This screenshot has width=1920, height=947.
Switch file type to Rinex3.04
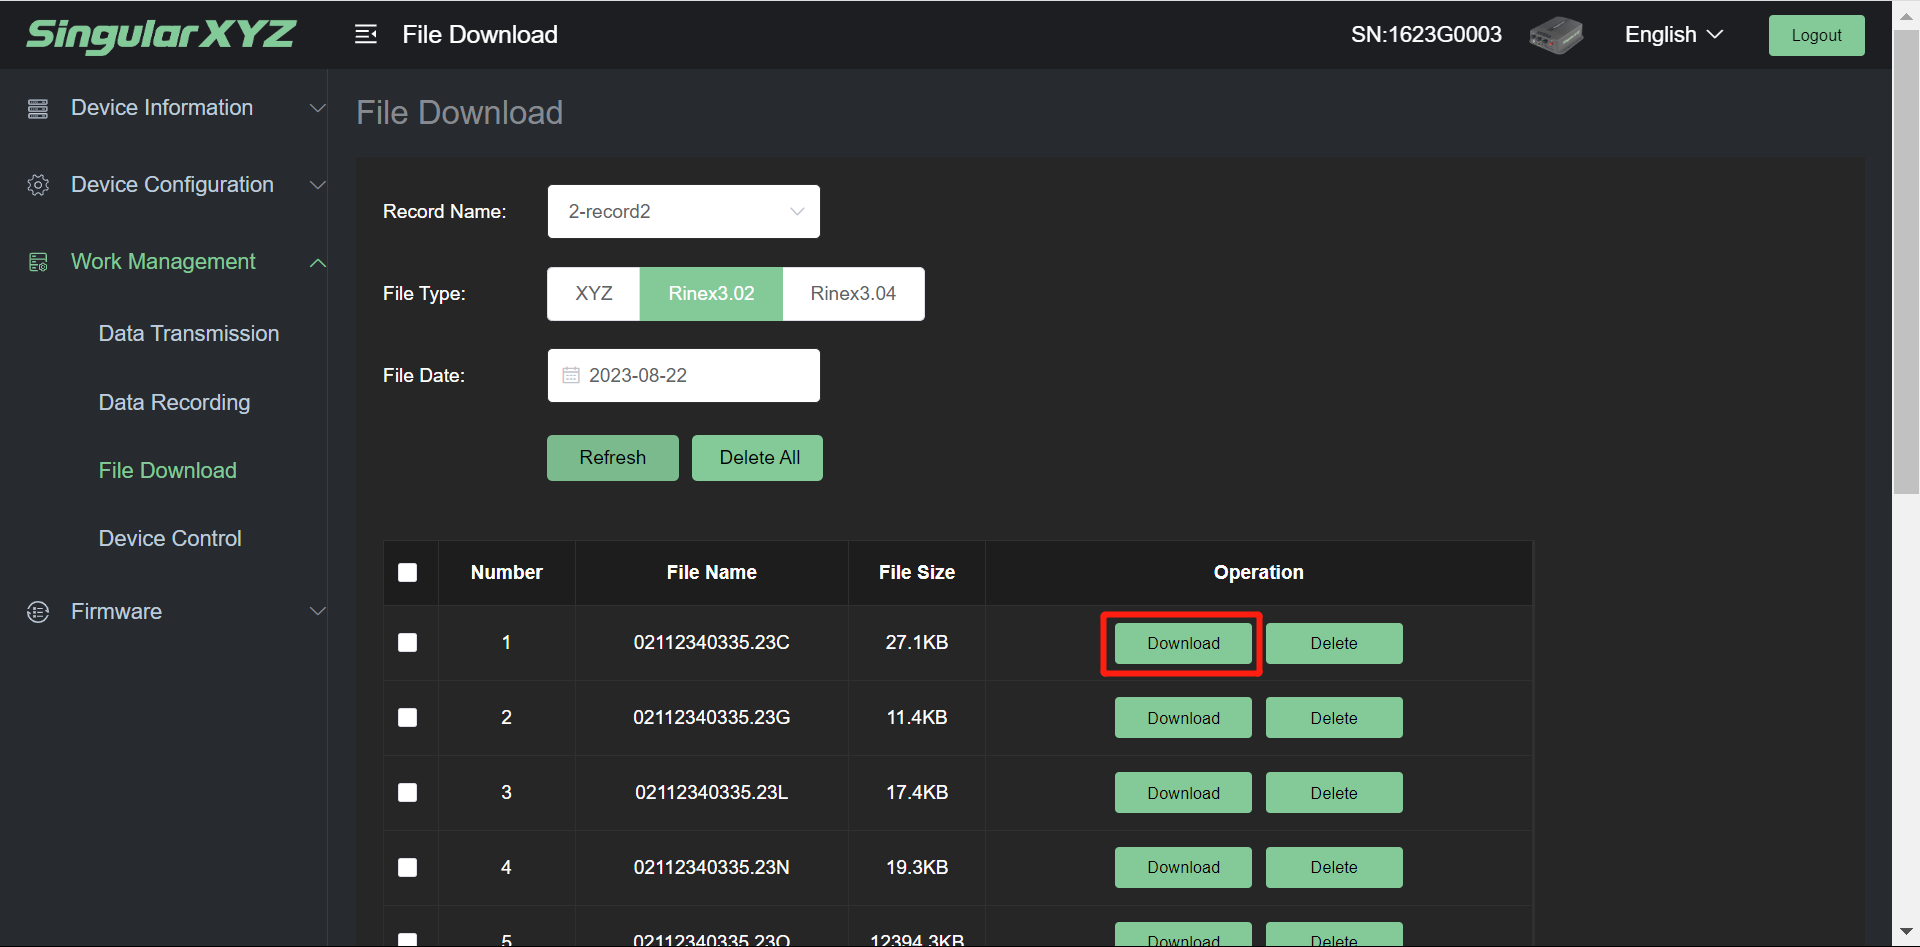pos(852,294)
